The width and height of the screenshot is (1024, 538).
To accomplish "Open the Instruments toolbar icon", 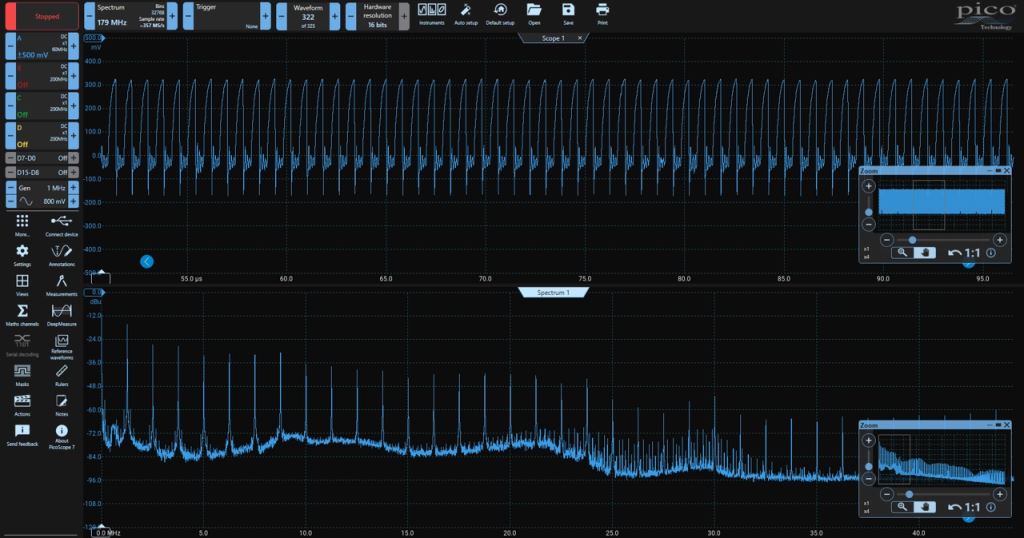I will click(x=432, y=14).
